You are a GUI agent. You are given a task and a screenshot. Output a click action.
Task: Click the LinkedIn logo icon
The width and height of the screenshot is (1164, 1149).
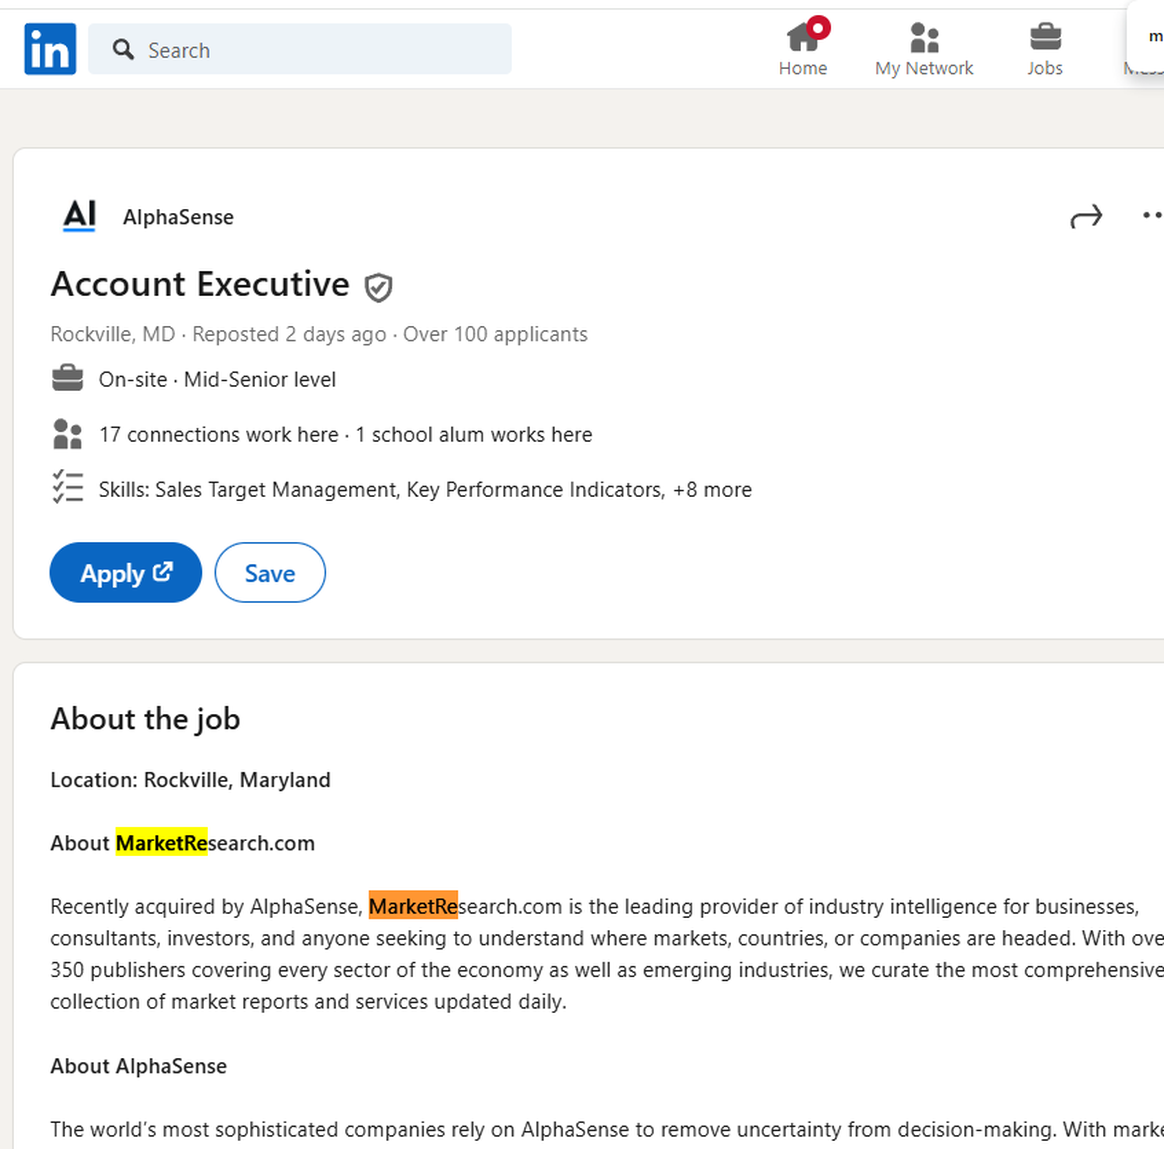(x=50, y=49)
